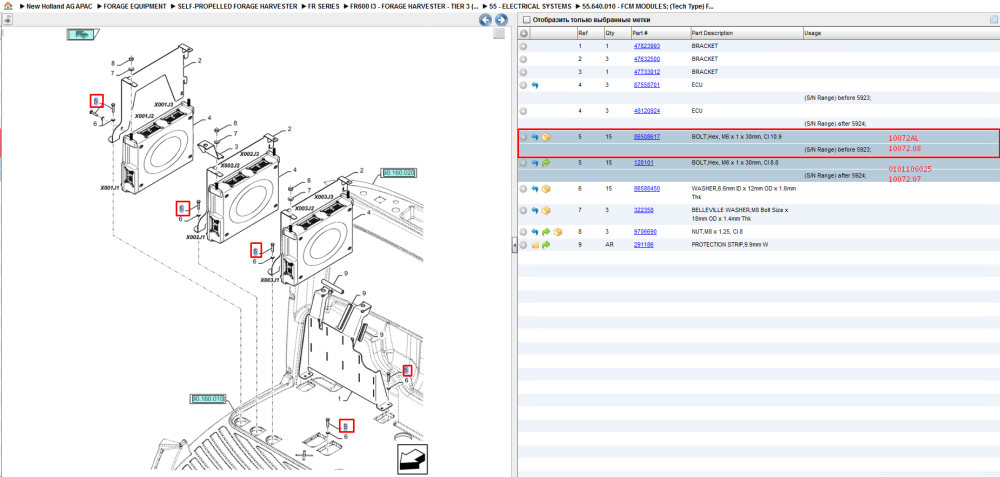This screenshot has height=477, width=1000.
Task: Open '55.640.010 - FCM MODULES' breadcrumb
Action: coord(648,6)
